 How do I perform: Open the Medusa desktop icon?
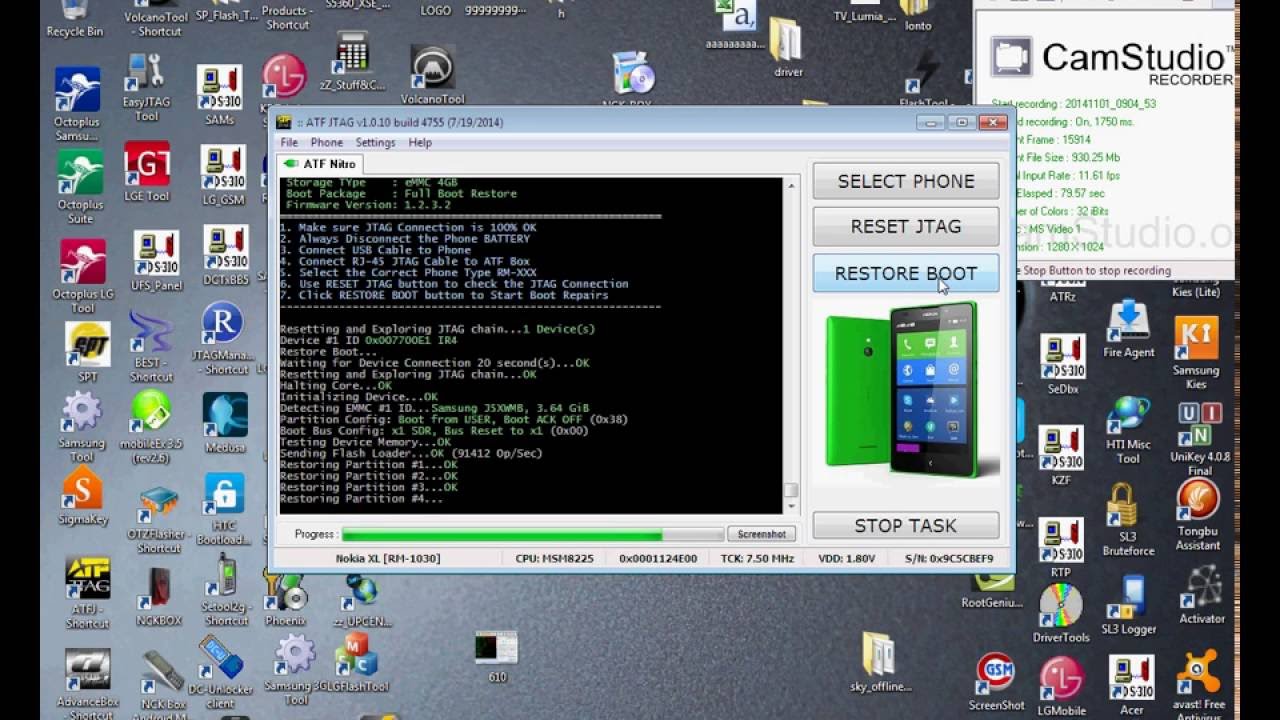click(225, 421)
